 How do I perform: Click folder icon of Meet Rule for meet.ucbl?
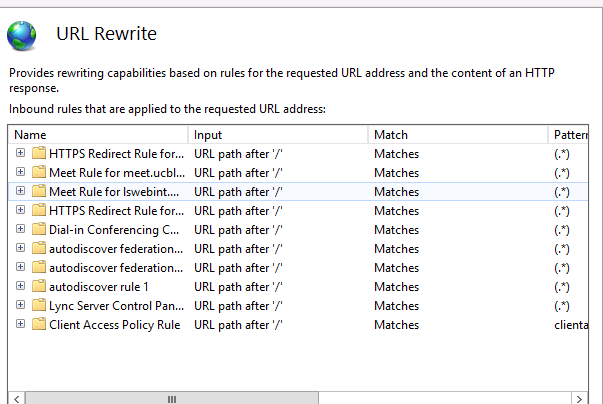point(39,173)
